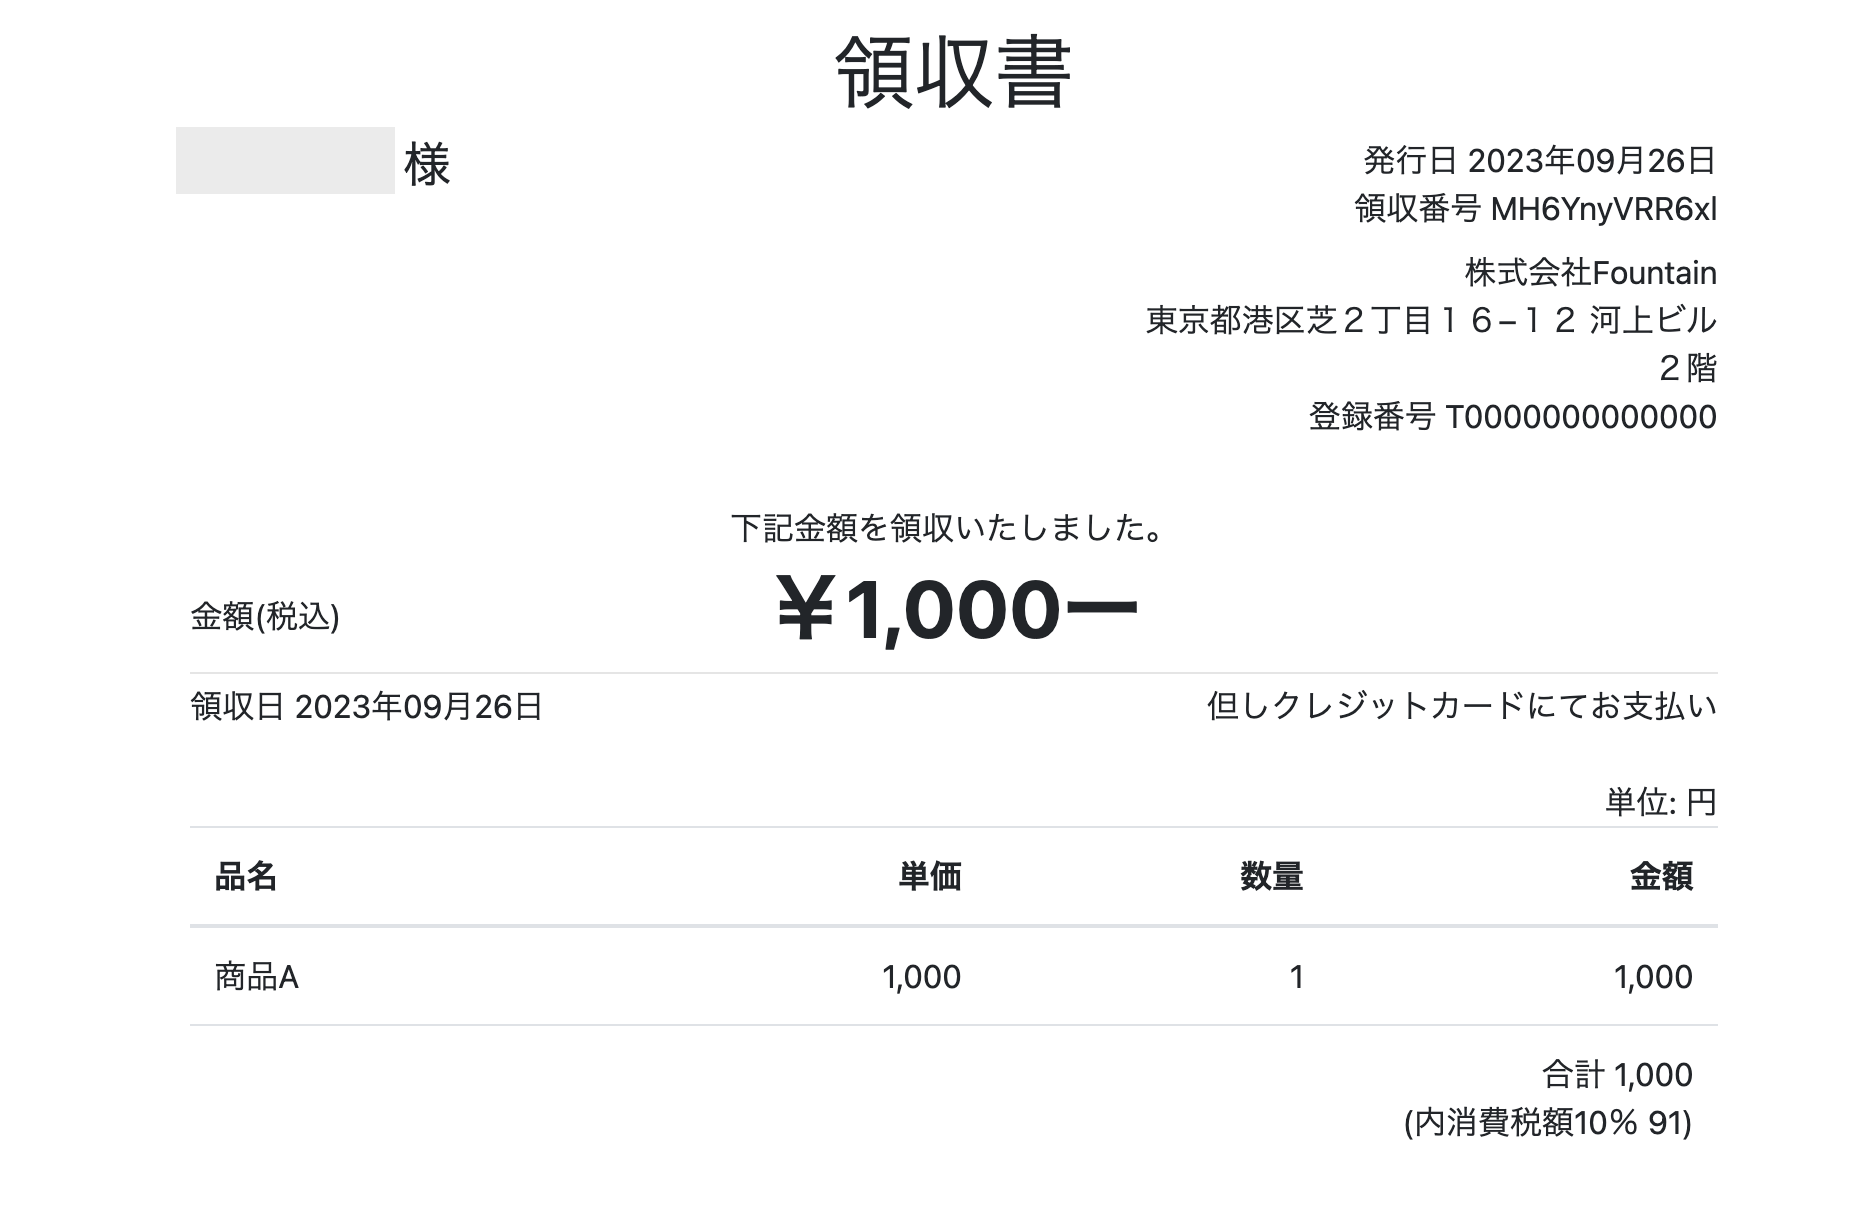Screen dimensions: 1858x1228
Task: Select the 東京都港区芝 address line
Action: tap(1430, 321)
